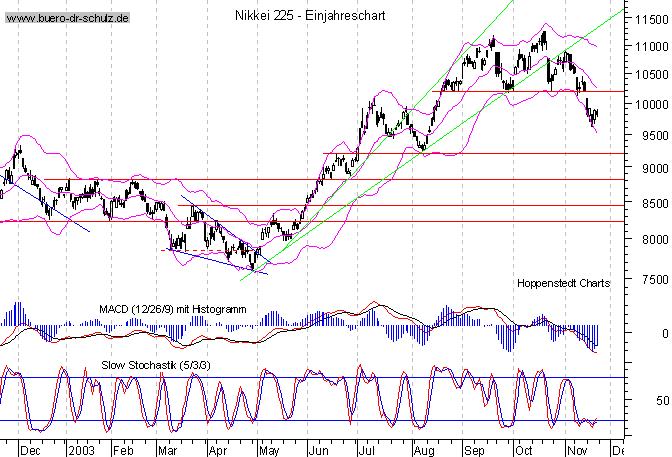This screenshot has height=457, width=672.
Task: Click the 8500 price axis label
Action: [x=648, y=204]
